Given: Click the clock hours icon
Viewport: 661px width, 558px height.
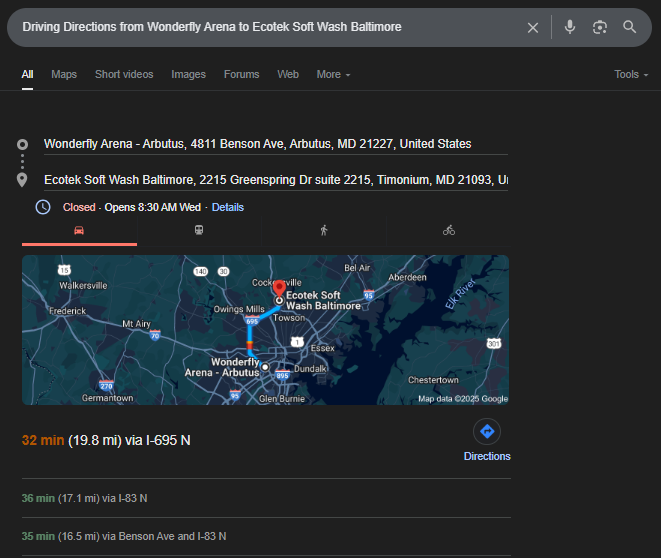Looking at the screenshot, I should pyautogui.click(x=43, y=207).
